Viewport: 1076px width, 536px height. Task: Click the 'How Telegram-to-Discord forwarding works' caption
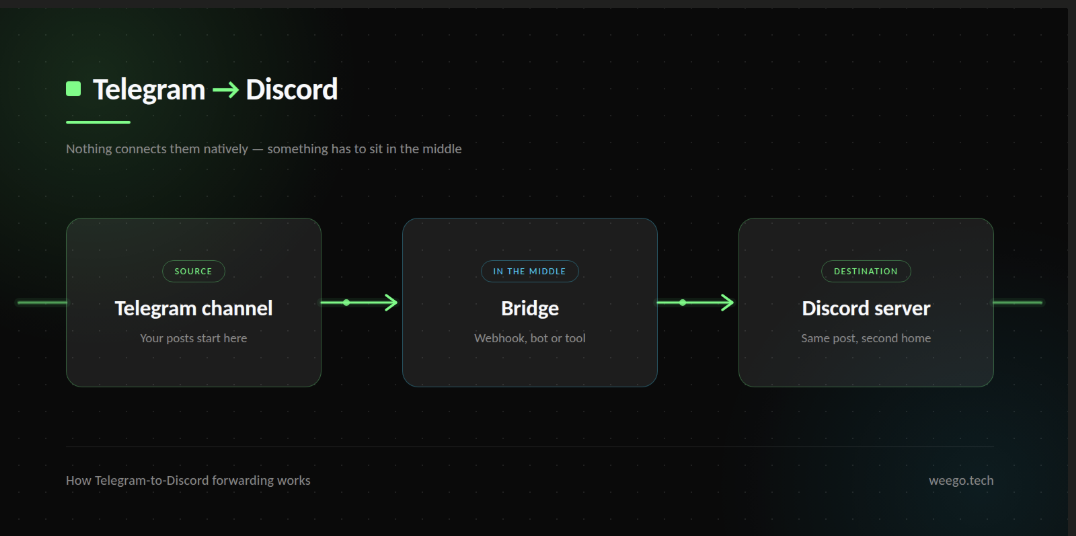188,480
